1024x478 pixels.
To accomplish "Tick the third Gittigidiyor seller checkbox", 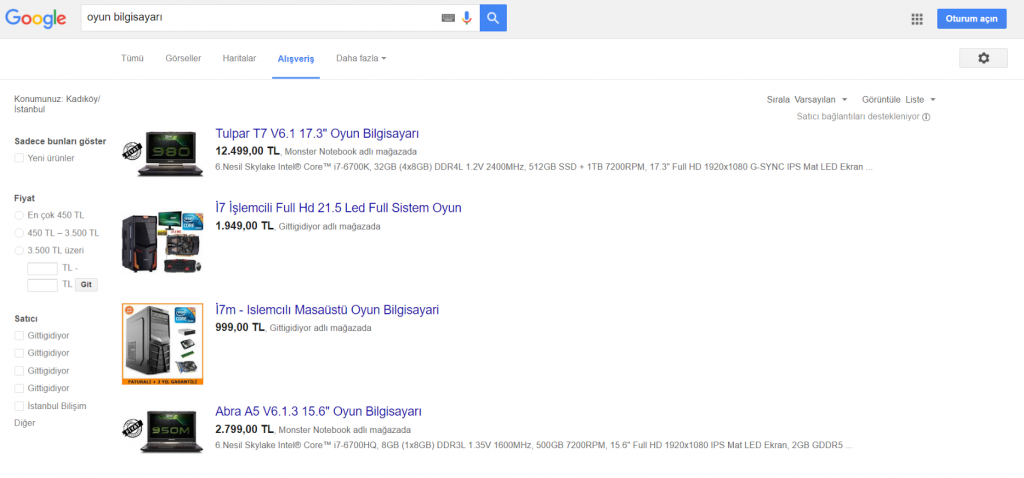I will (19, 371).
